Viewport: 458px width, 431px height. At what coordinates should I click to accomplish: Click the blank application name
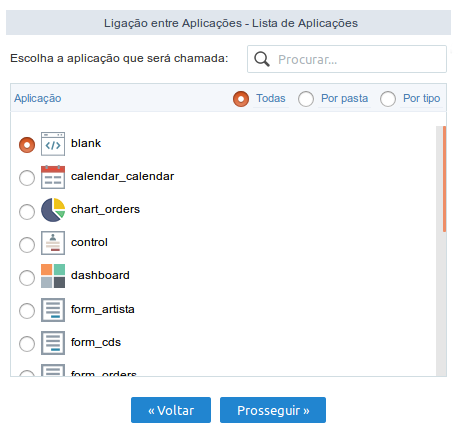(86, 143)
